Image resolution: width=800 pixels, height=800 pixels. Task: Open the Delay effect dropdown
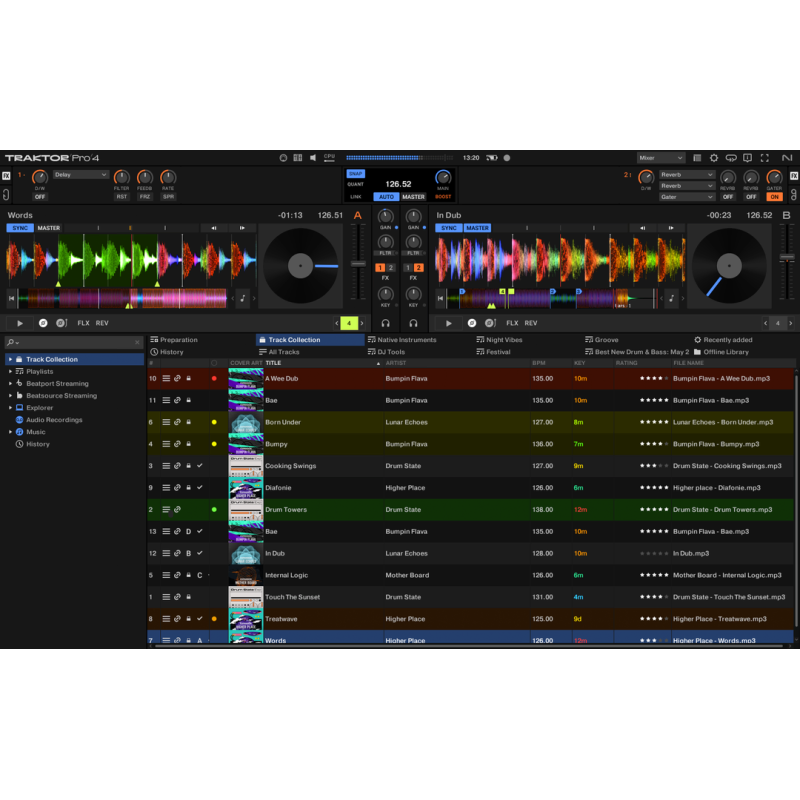click(81, 175)
